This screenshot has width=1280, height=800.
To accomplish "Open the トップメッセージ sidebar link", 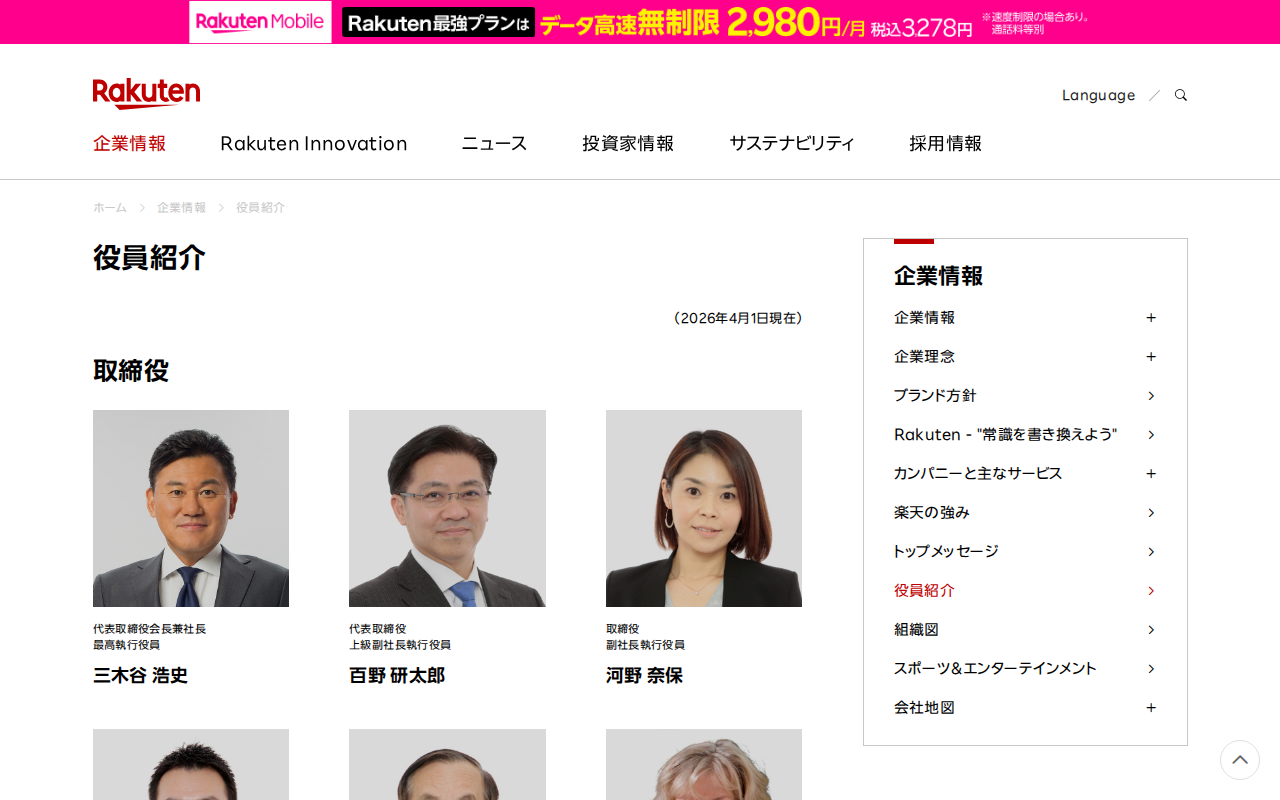I will (x=946, y=552).
